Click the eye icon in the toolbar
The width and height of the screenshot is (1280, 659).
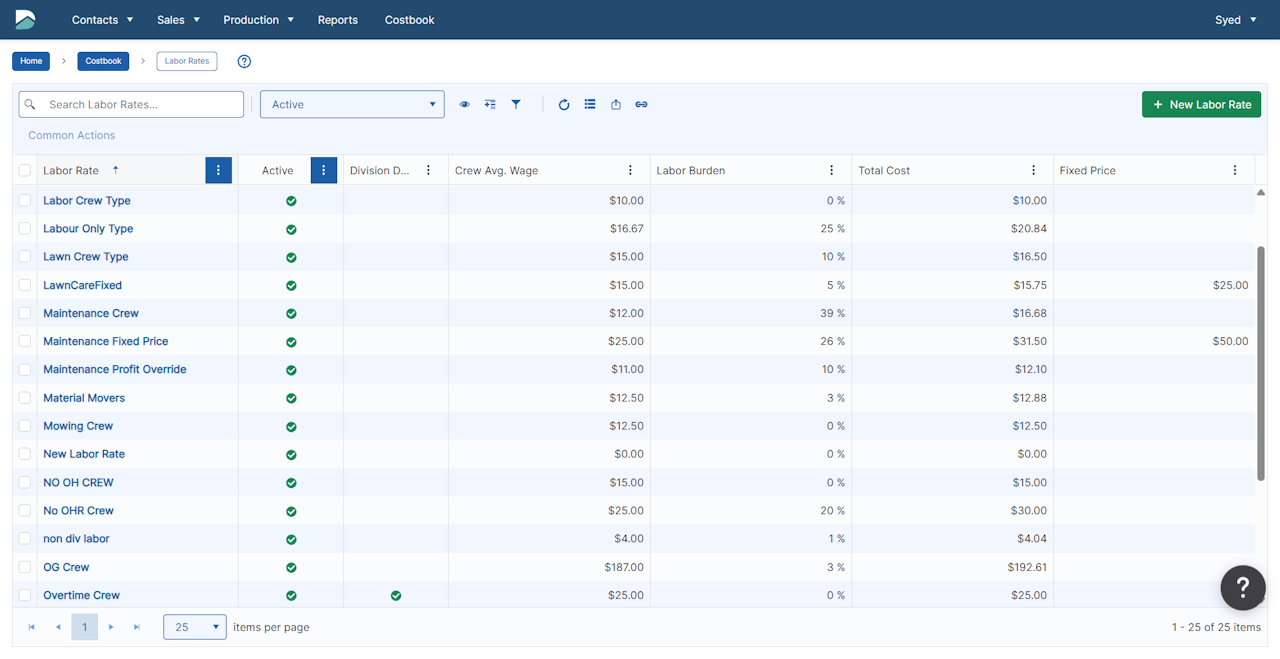point(464,105)
